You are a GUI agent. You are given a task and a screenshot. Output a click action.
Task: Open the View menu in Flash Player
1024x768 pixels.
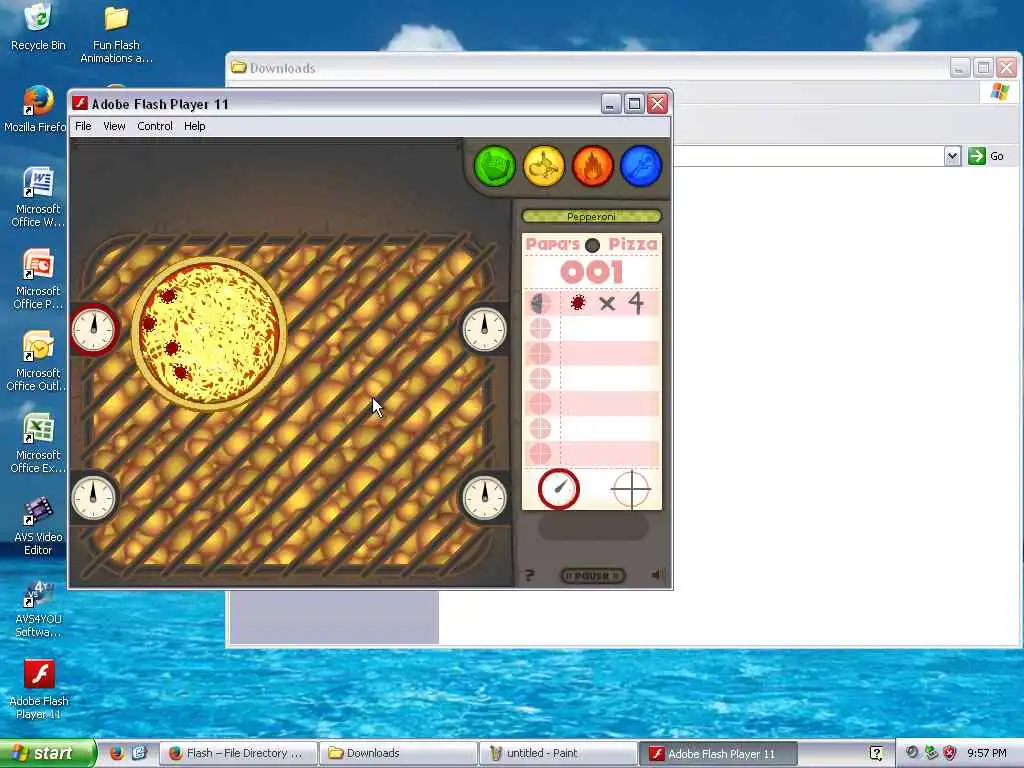point(114,126)
